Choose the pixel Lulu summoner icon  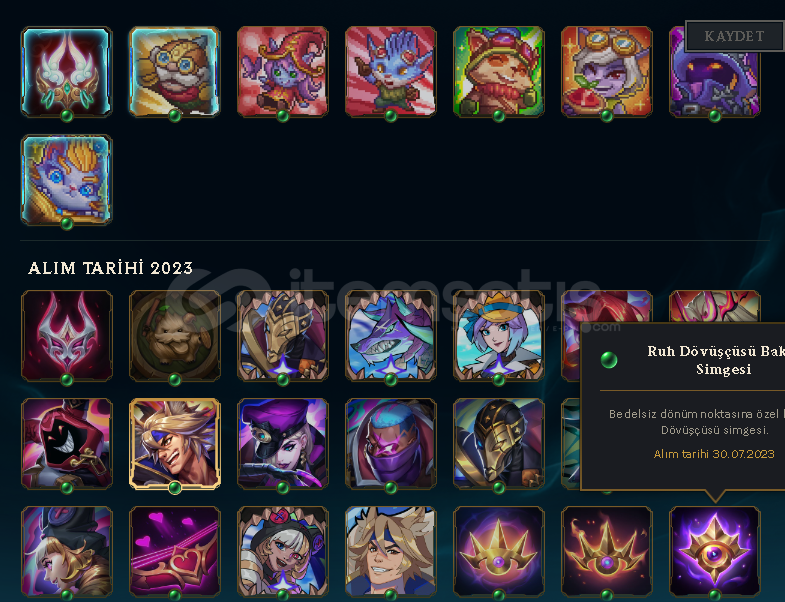coord(282,72)
